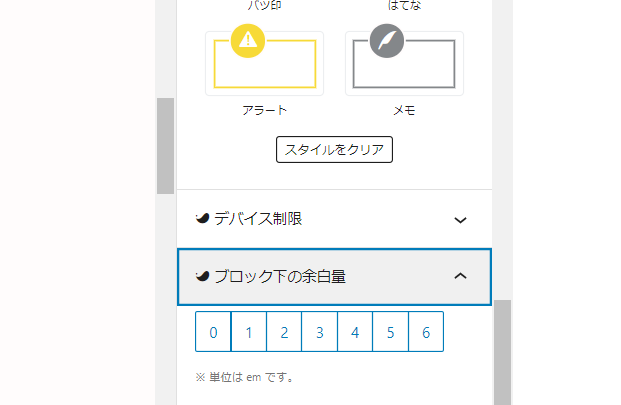Select the yellow alert warning icon
Image resolution: width=621 pixels, height=405 pixels.
tap(248, 41)
